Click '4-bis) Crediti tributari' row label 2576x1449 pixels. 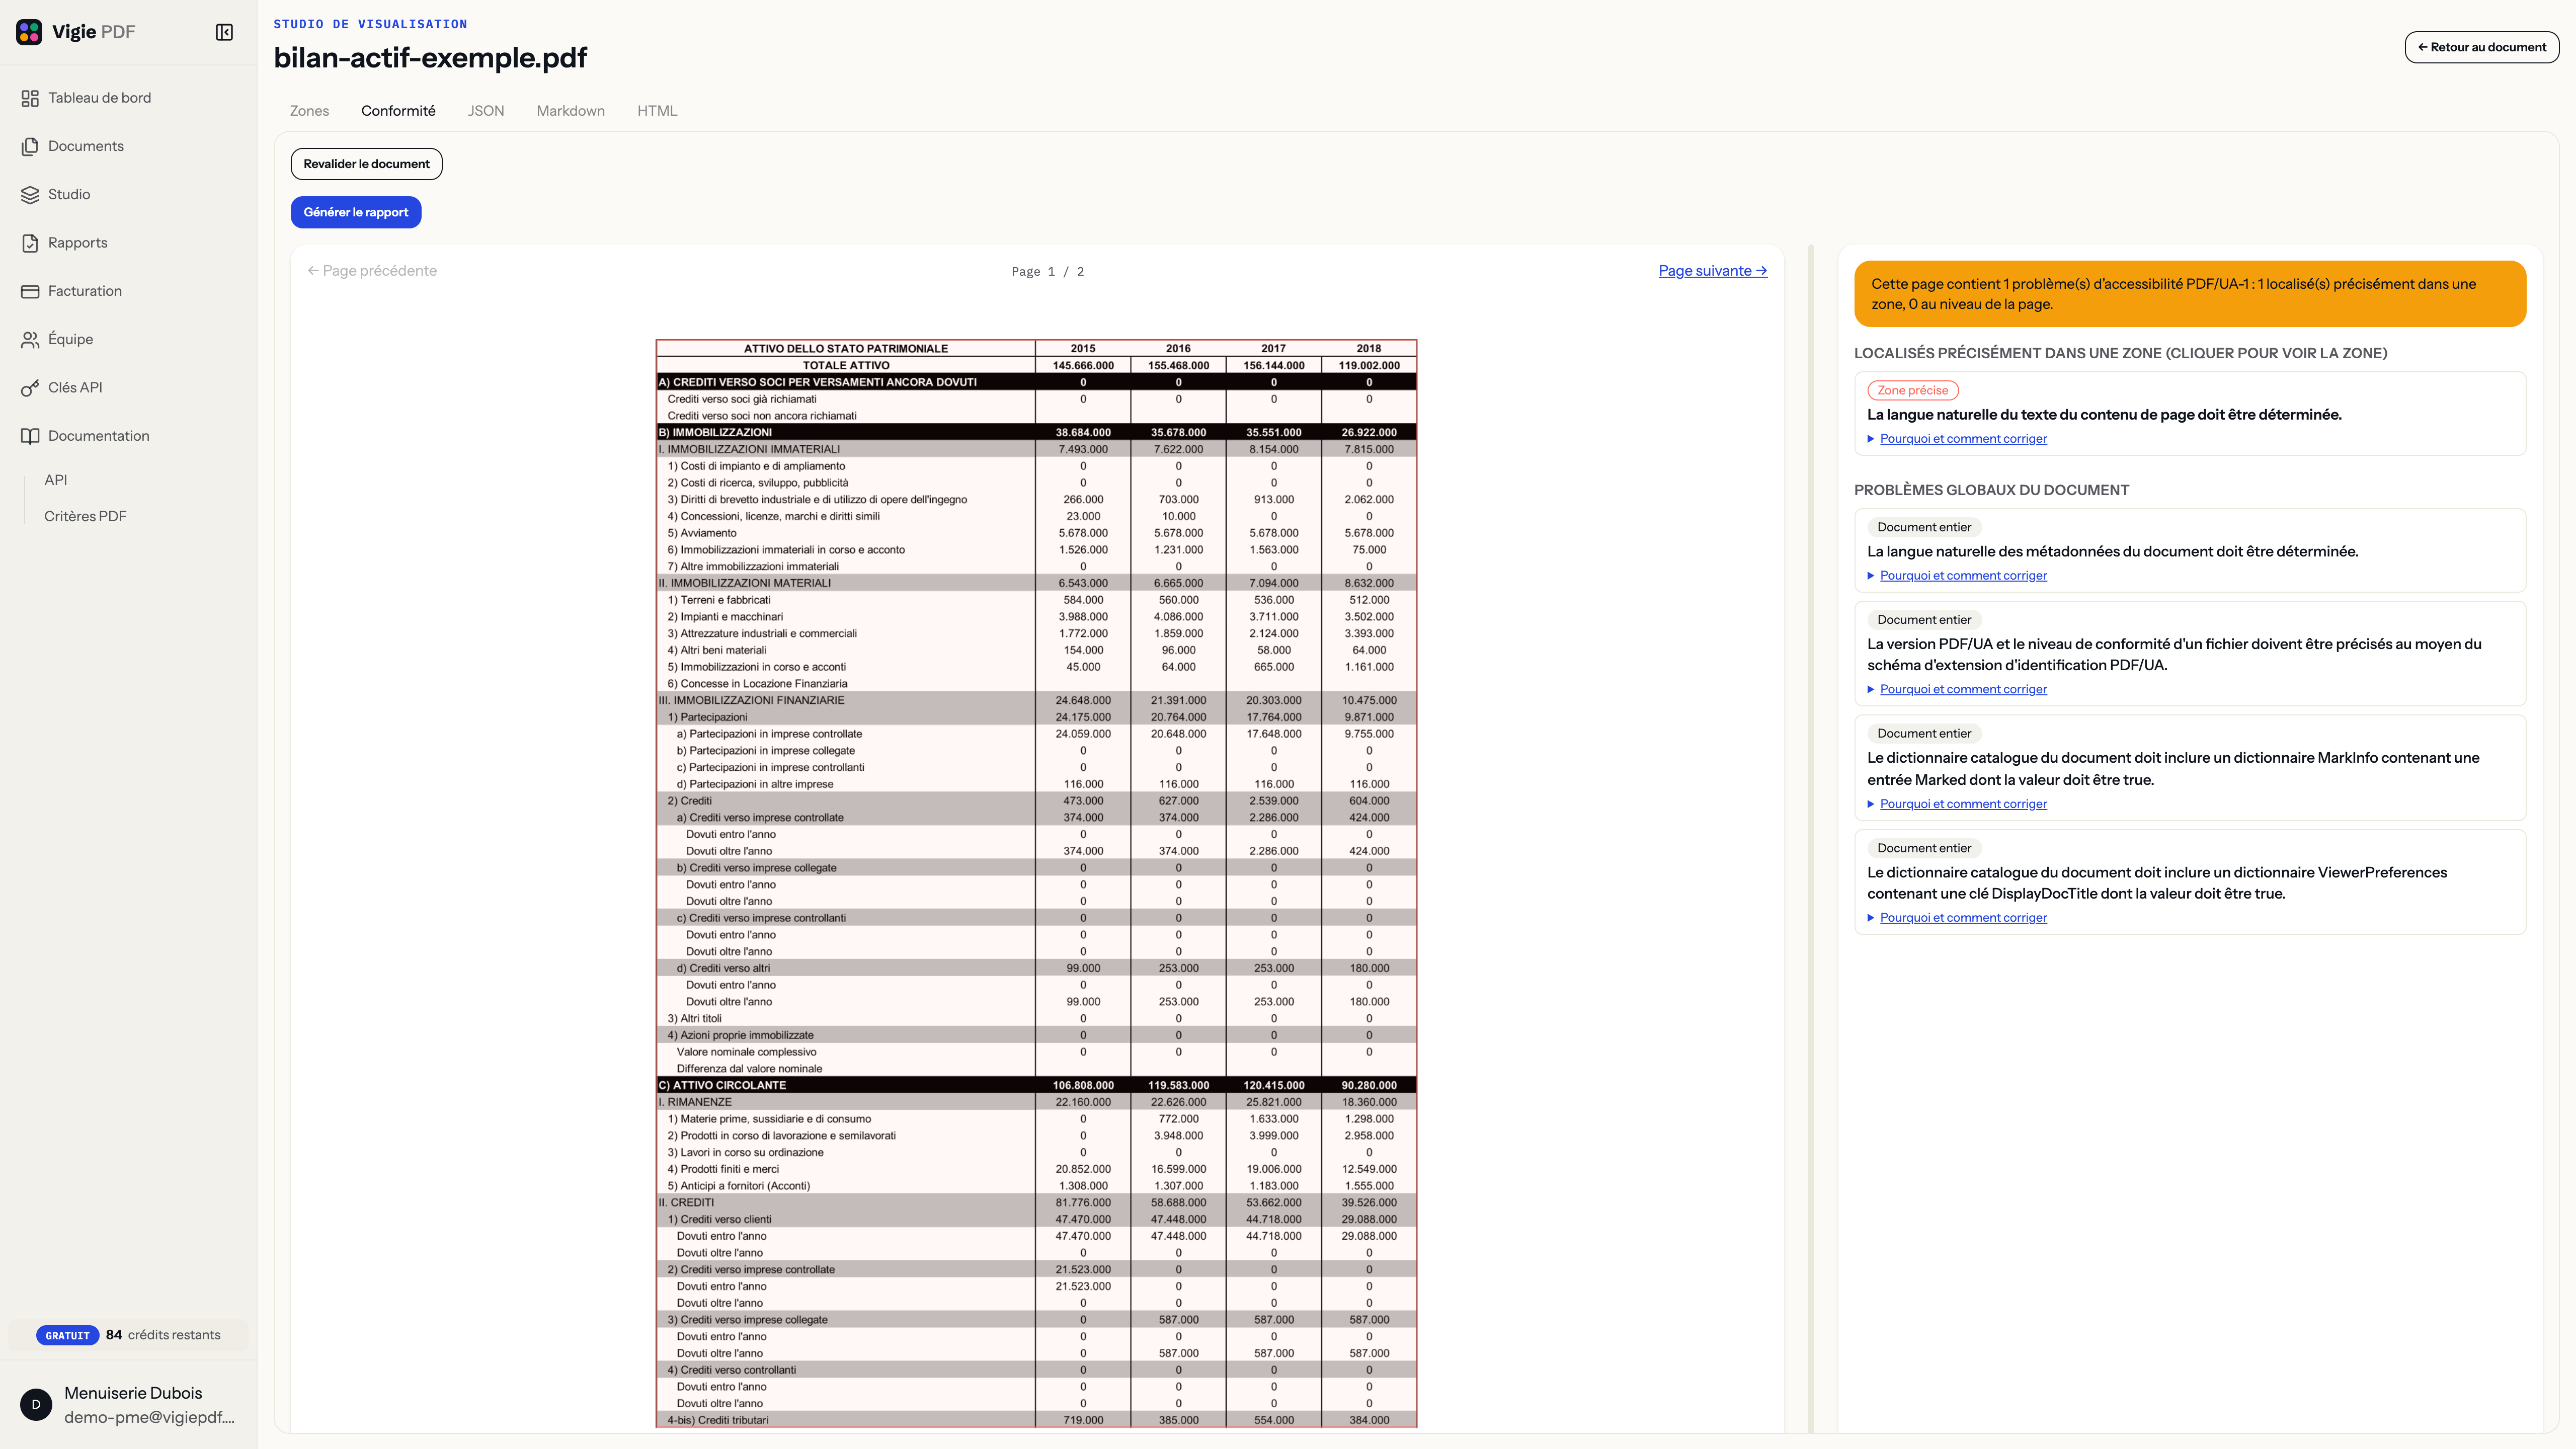click(x=718, y=1421)
